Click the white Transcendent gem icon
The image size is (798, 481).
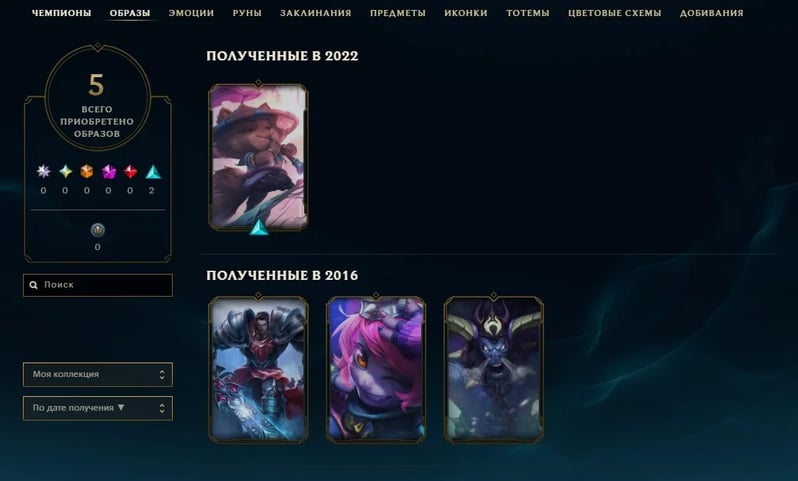[43, 172]
